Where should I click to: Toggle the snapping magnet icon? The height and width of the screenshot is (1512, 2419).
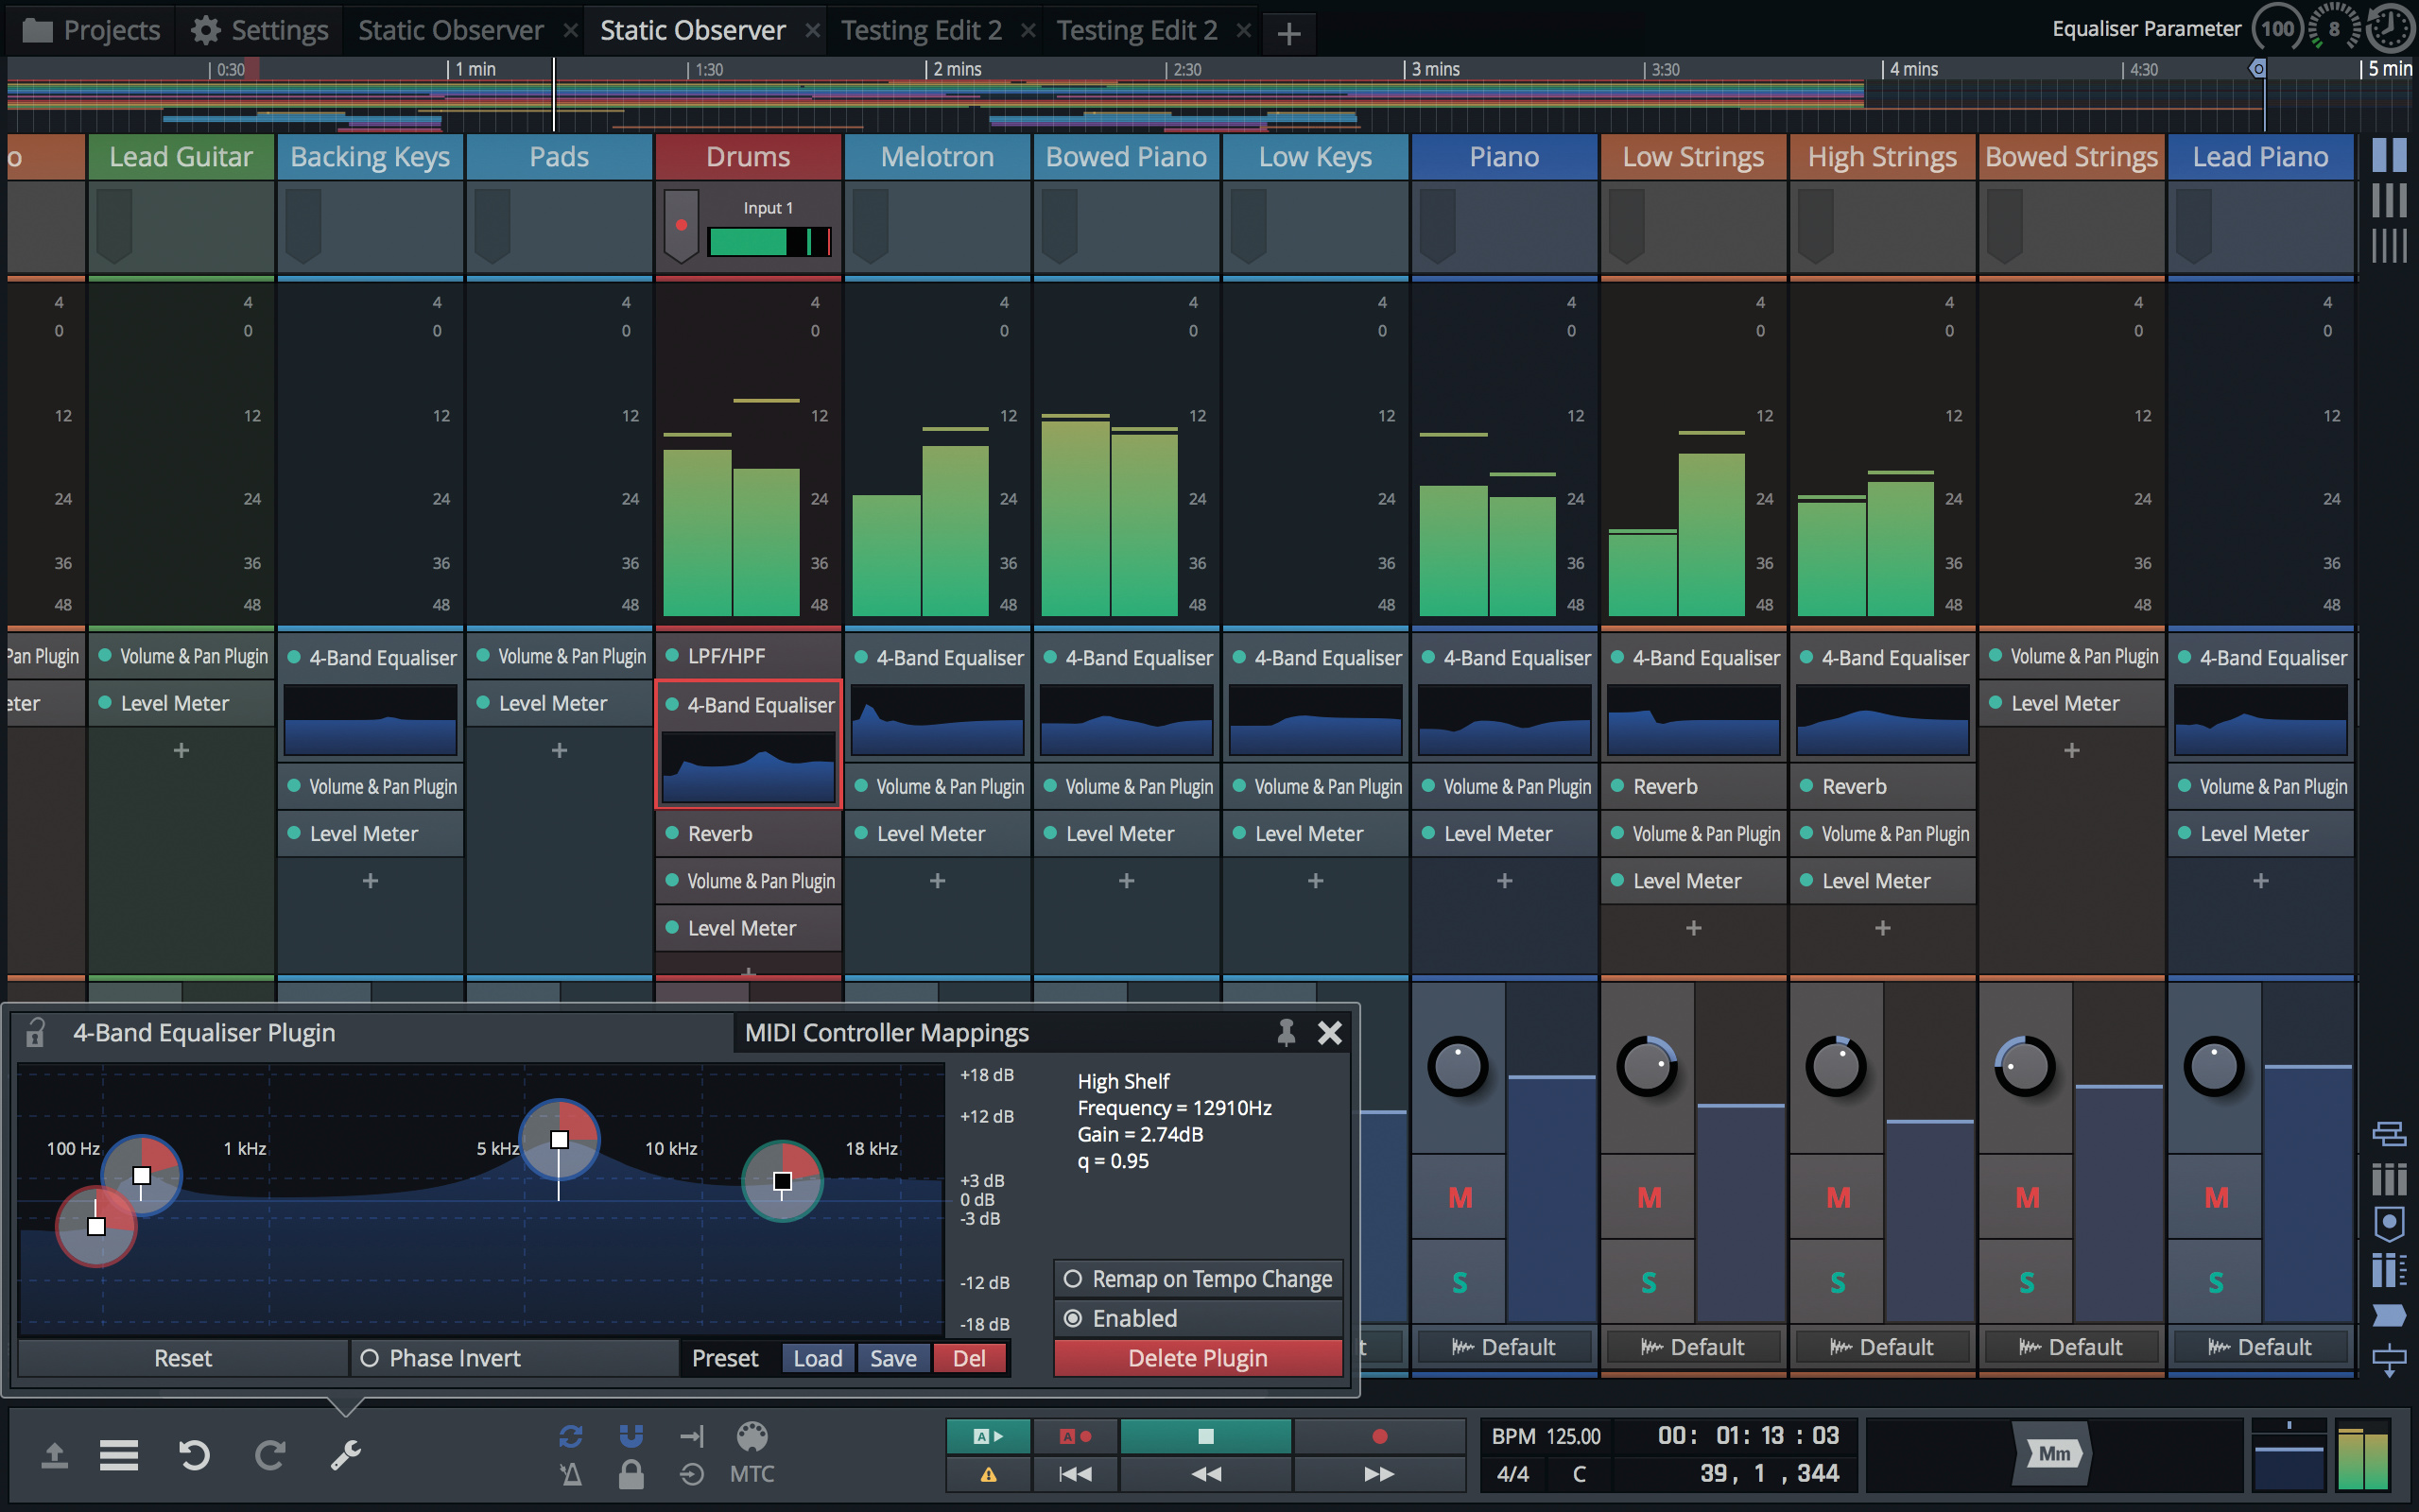(631, 1436)
